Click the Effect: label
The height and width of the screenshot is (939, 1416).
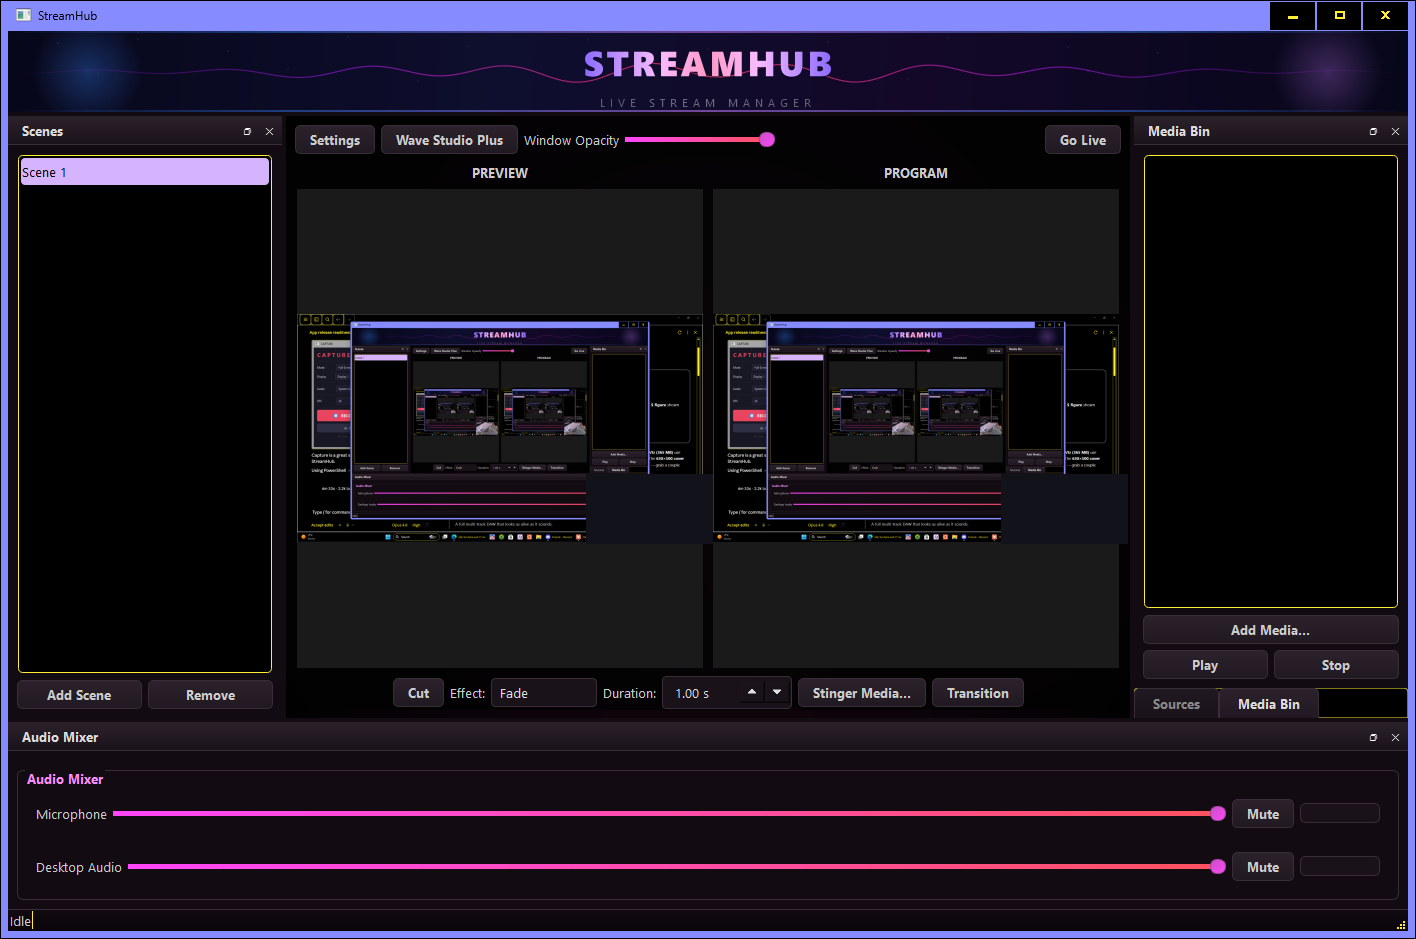pos(467,693)
